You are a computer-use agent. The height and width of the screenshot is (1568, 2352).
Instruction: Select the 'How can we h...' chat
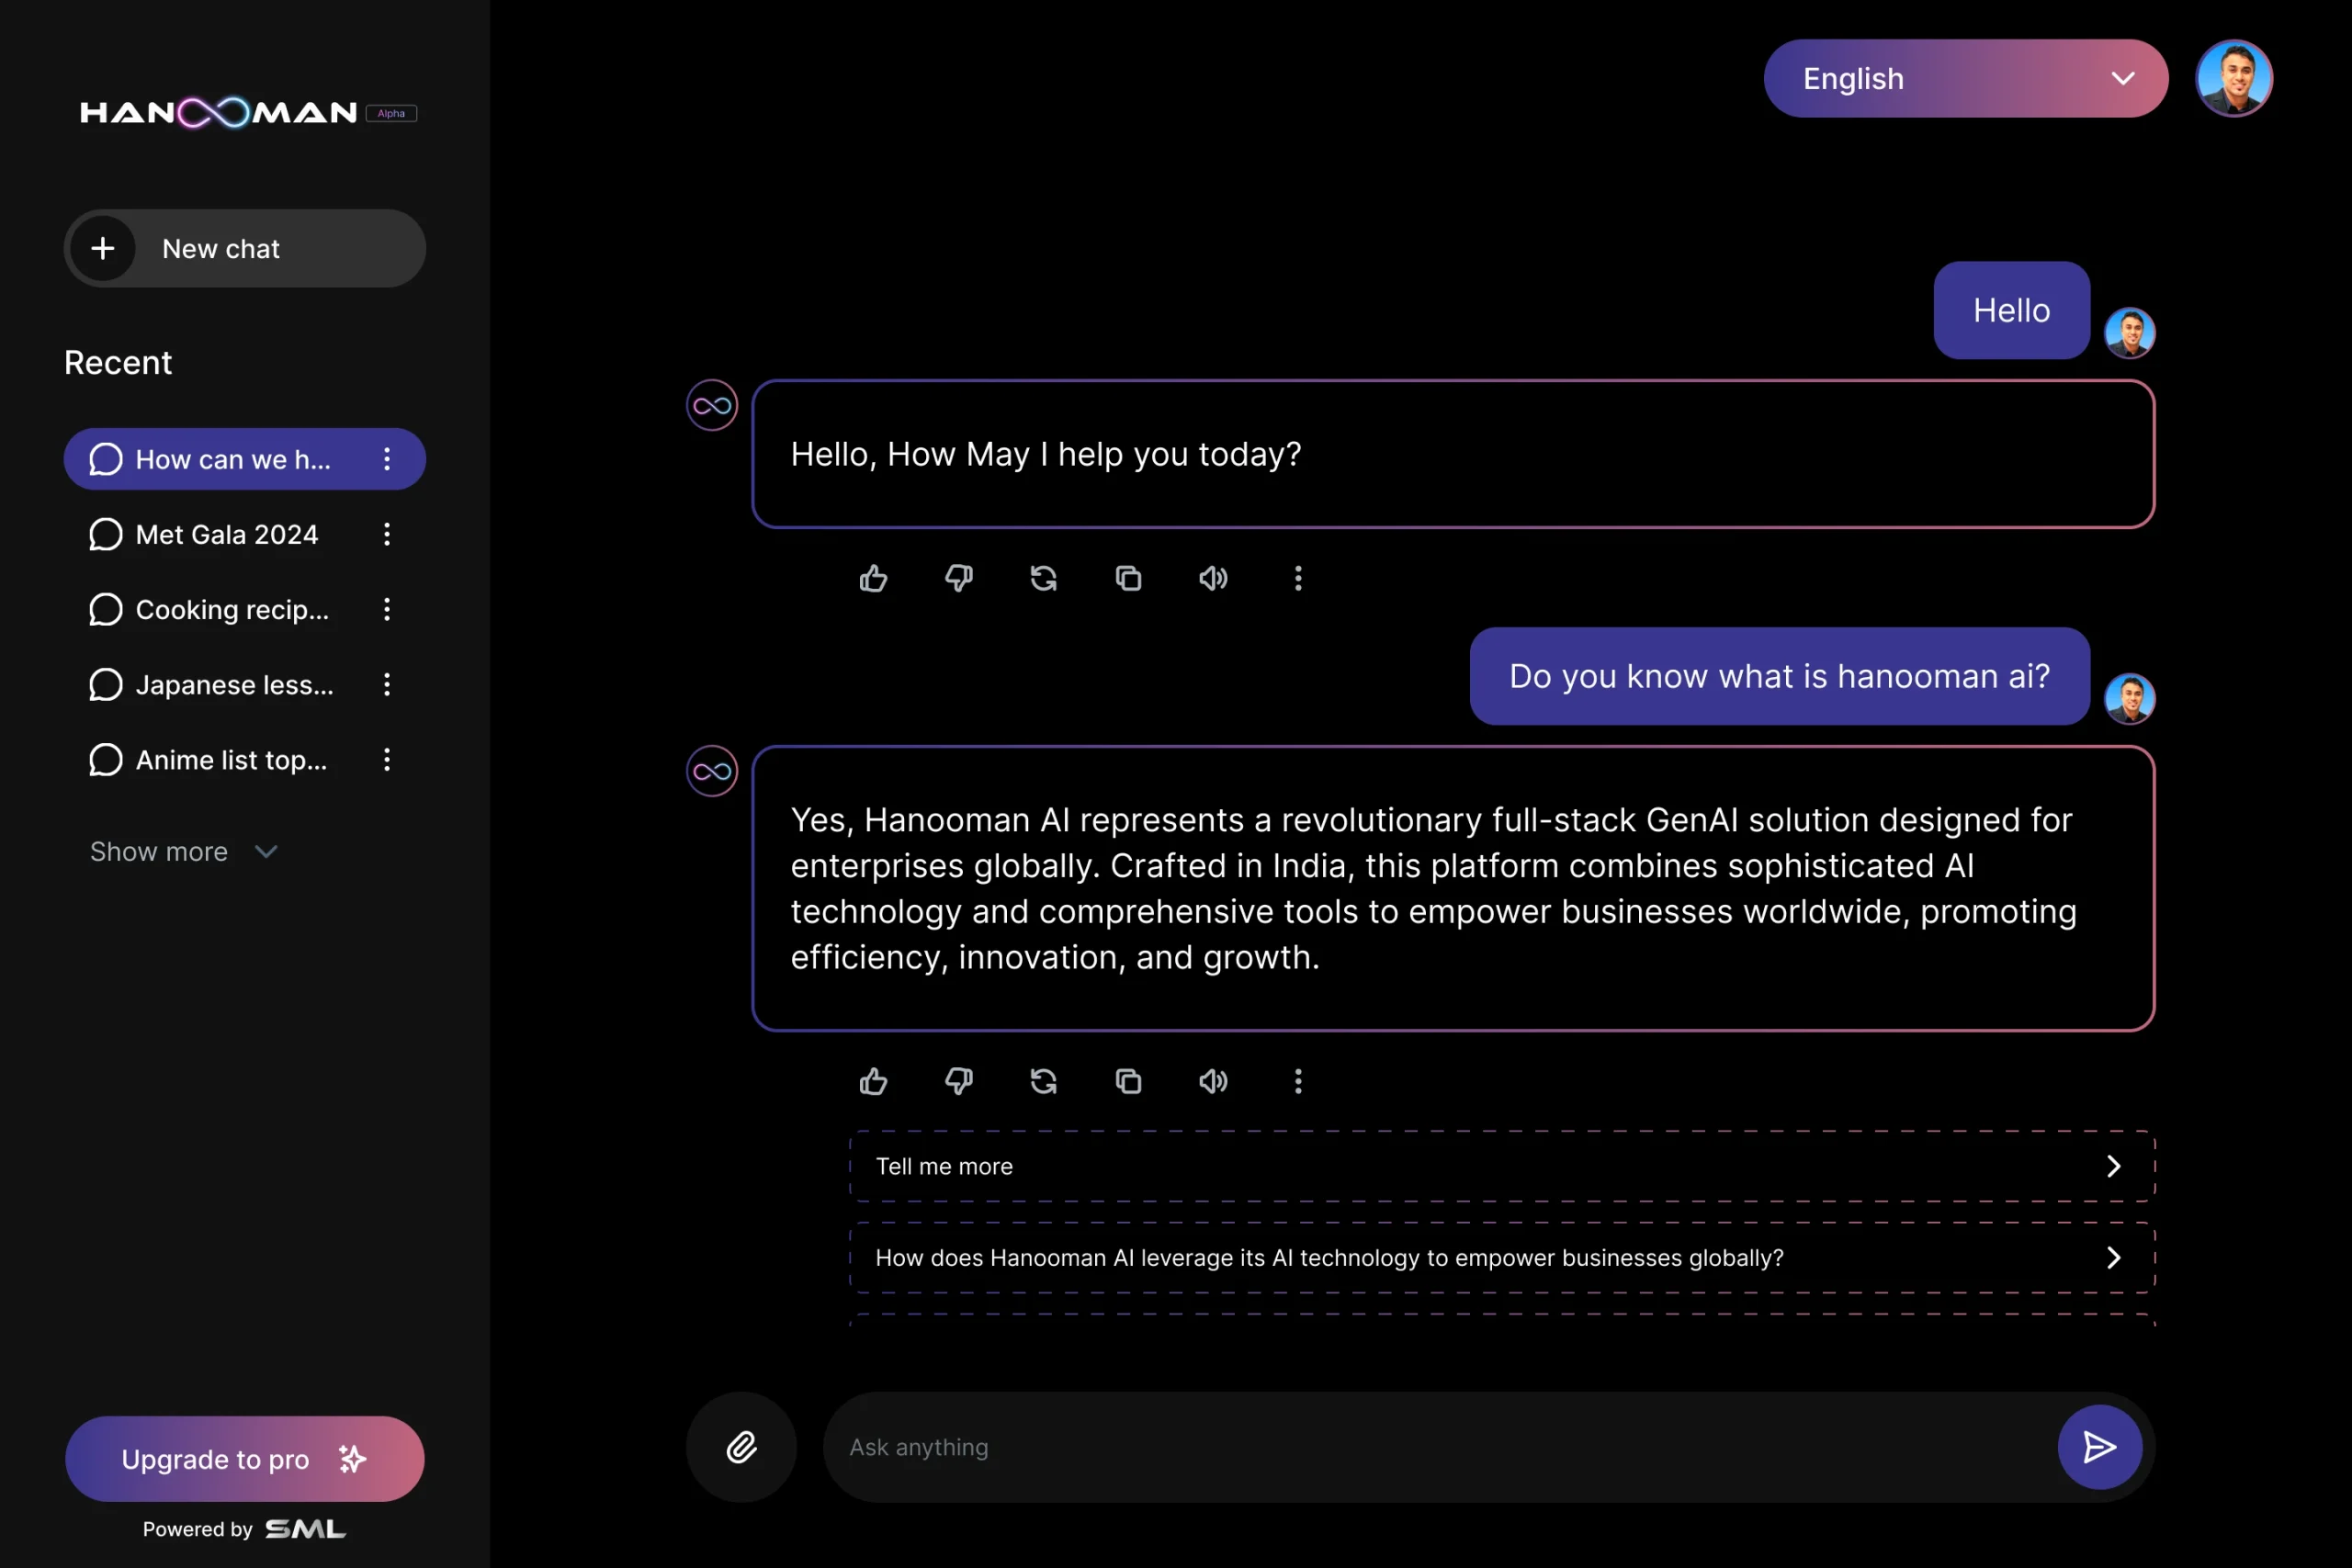point(245,459)
